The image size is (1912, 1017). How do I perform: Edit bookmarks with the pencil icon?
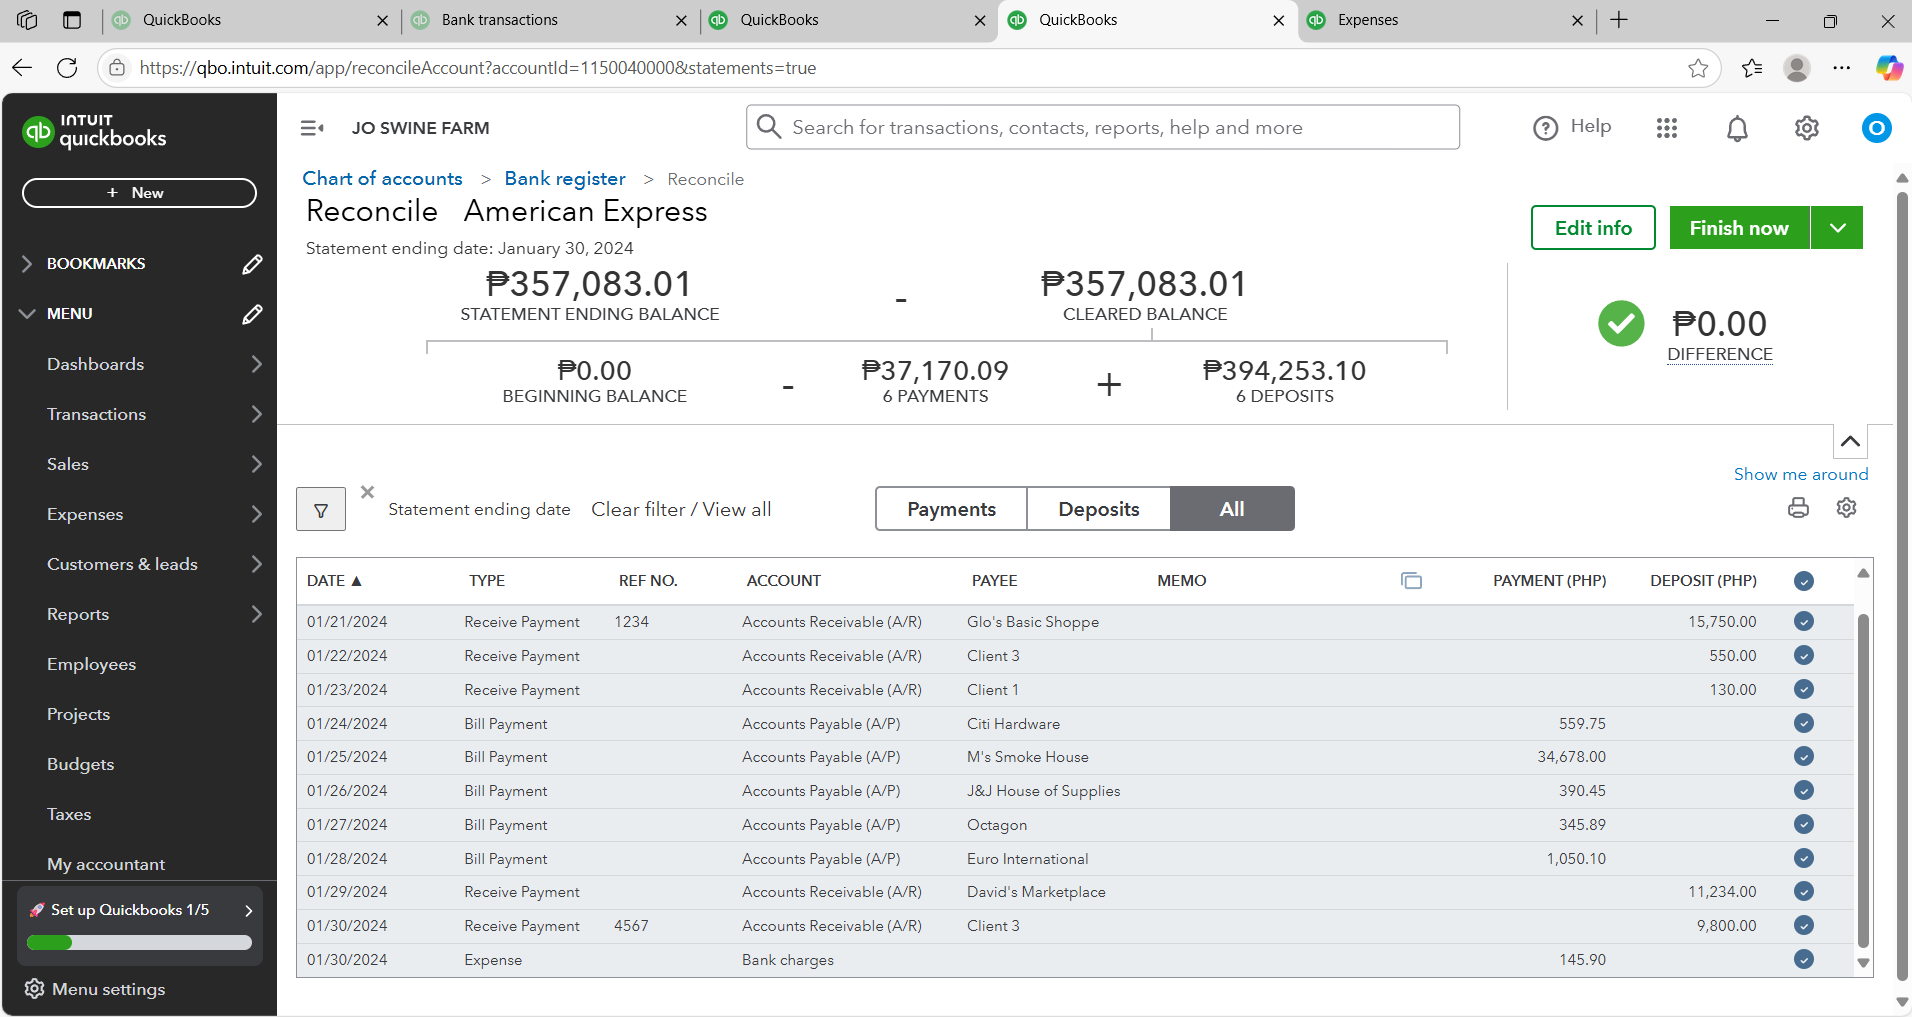click(252, 264)
